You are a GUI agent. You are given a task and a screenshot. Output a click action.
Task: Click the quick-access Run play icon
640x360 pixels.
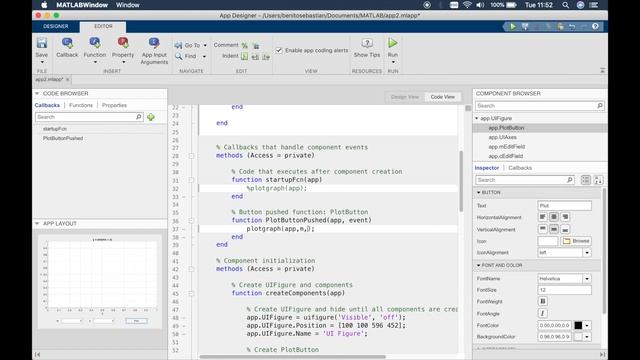[513, 27]
